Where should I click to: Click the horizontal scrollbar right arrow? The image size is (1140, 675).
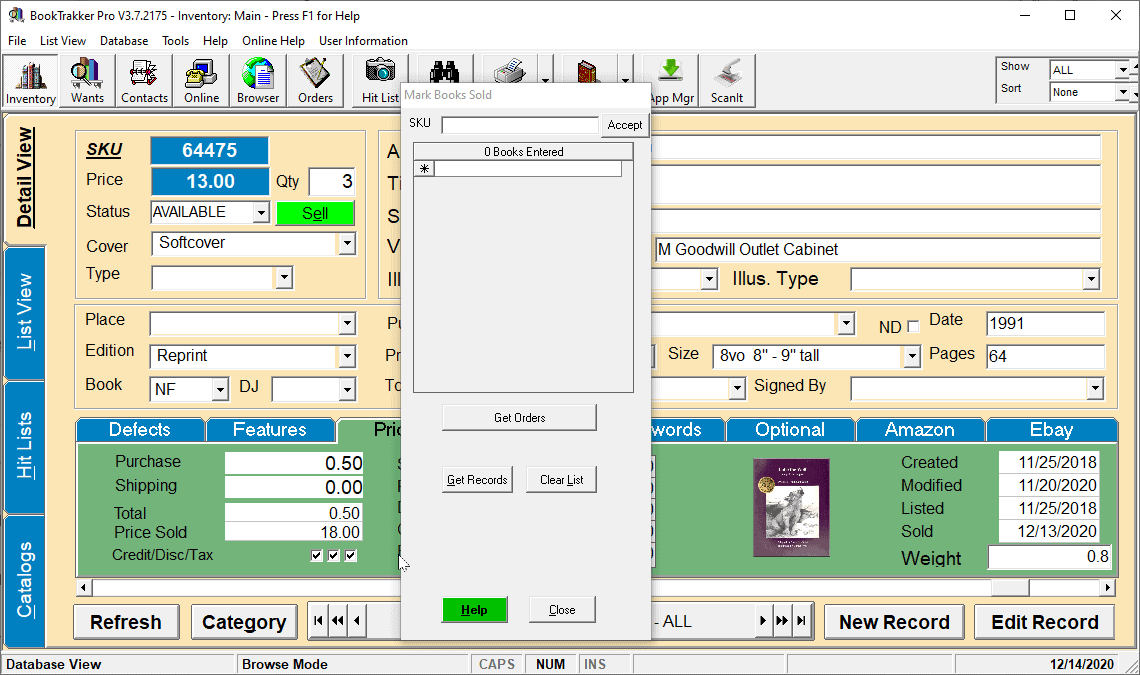pyautogui.click(x=1107, y=587)
